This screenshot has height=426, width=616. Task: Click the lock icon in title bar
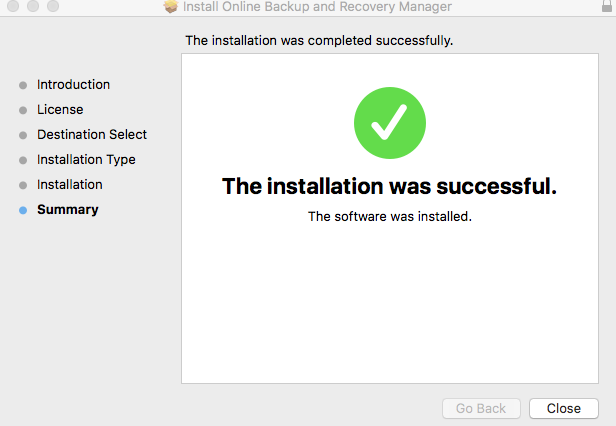point(607,6)
